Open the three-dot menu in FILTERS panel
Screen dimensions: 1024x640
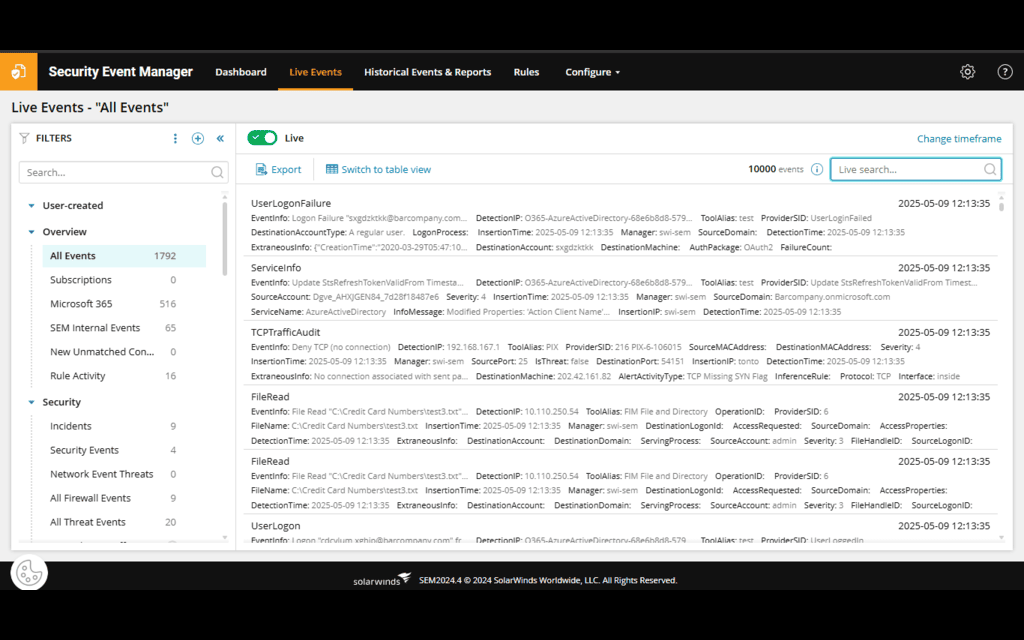175,138
